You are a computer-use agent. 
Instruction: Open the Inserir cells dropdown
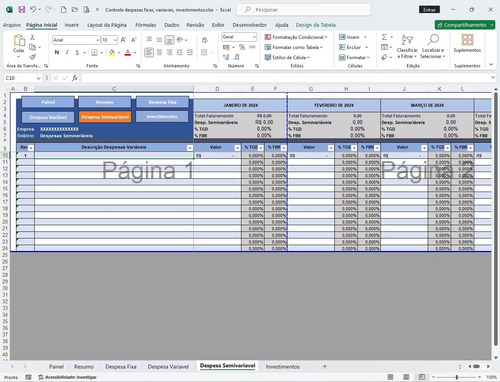pos(366,37)
